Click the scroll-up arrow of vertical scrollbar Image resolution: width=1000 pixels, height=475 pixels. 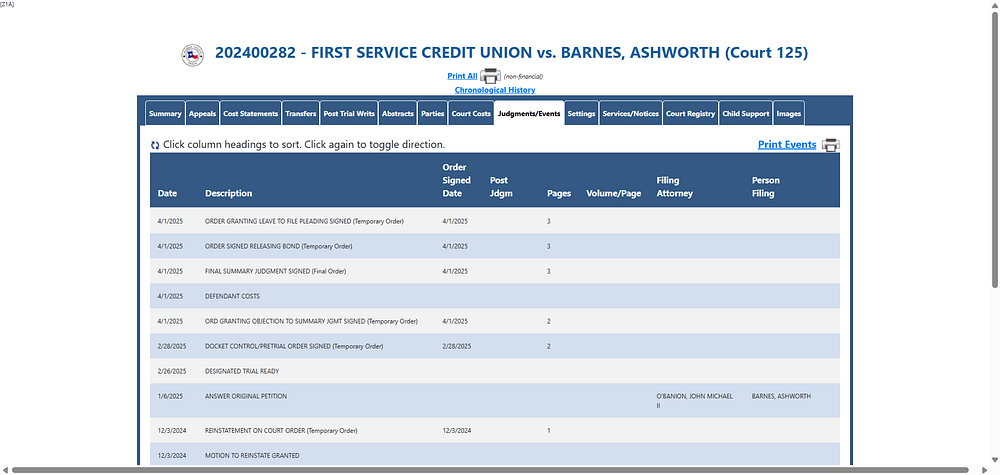click(x=994, y=5)
